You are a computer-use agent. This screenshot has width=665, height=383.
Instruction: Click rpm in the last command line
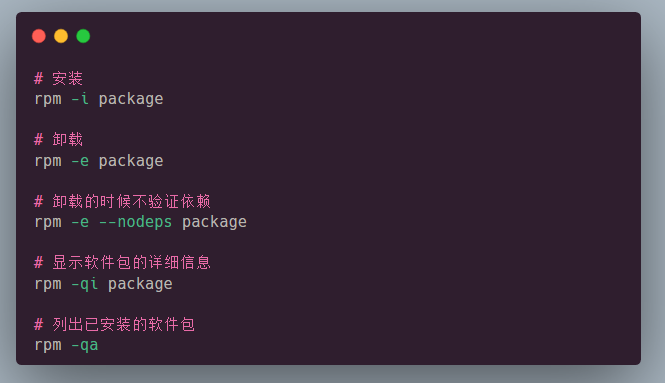click(x=48, y=346)
